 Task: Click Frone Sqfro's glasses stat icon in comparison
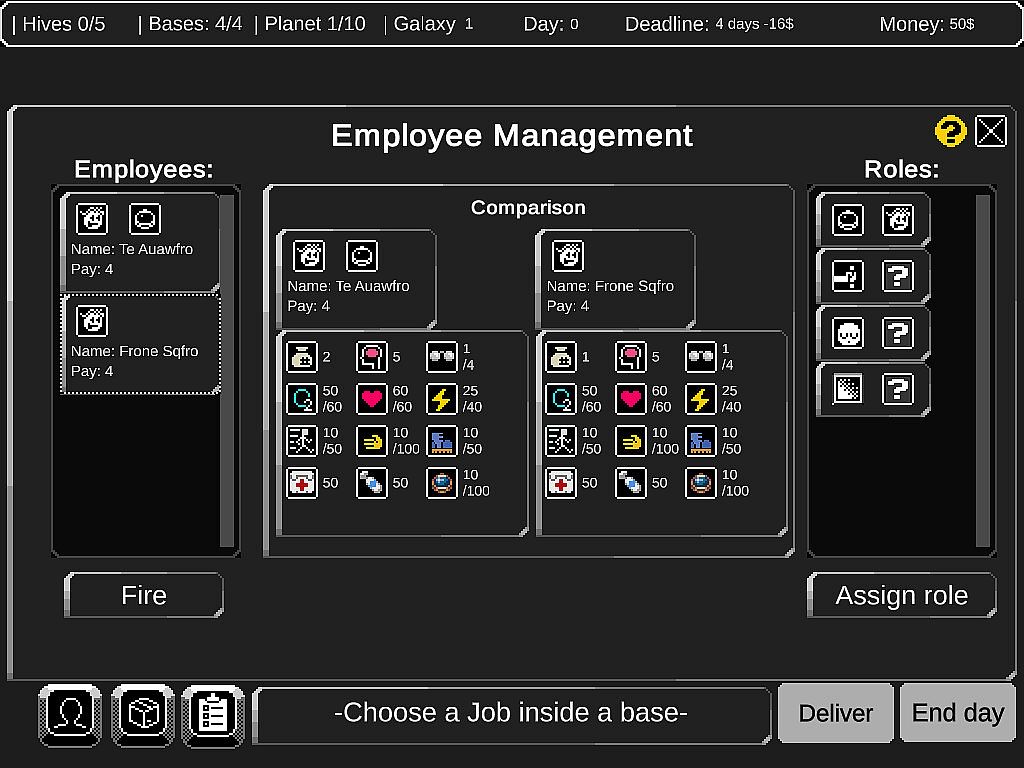[x=701, y=357]
